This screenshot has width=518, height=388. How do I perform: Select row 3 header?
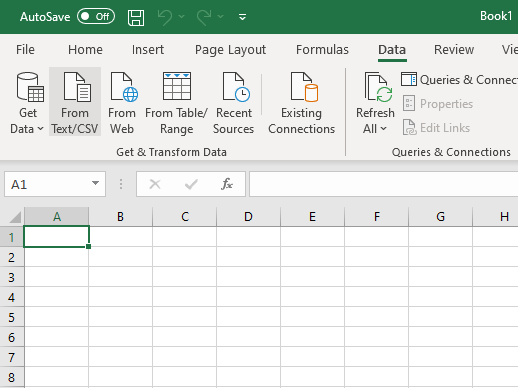pos(12,277)
